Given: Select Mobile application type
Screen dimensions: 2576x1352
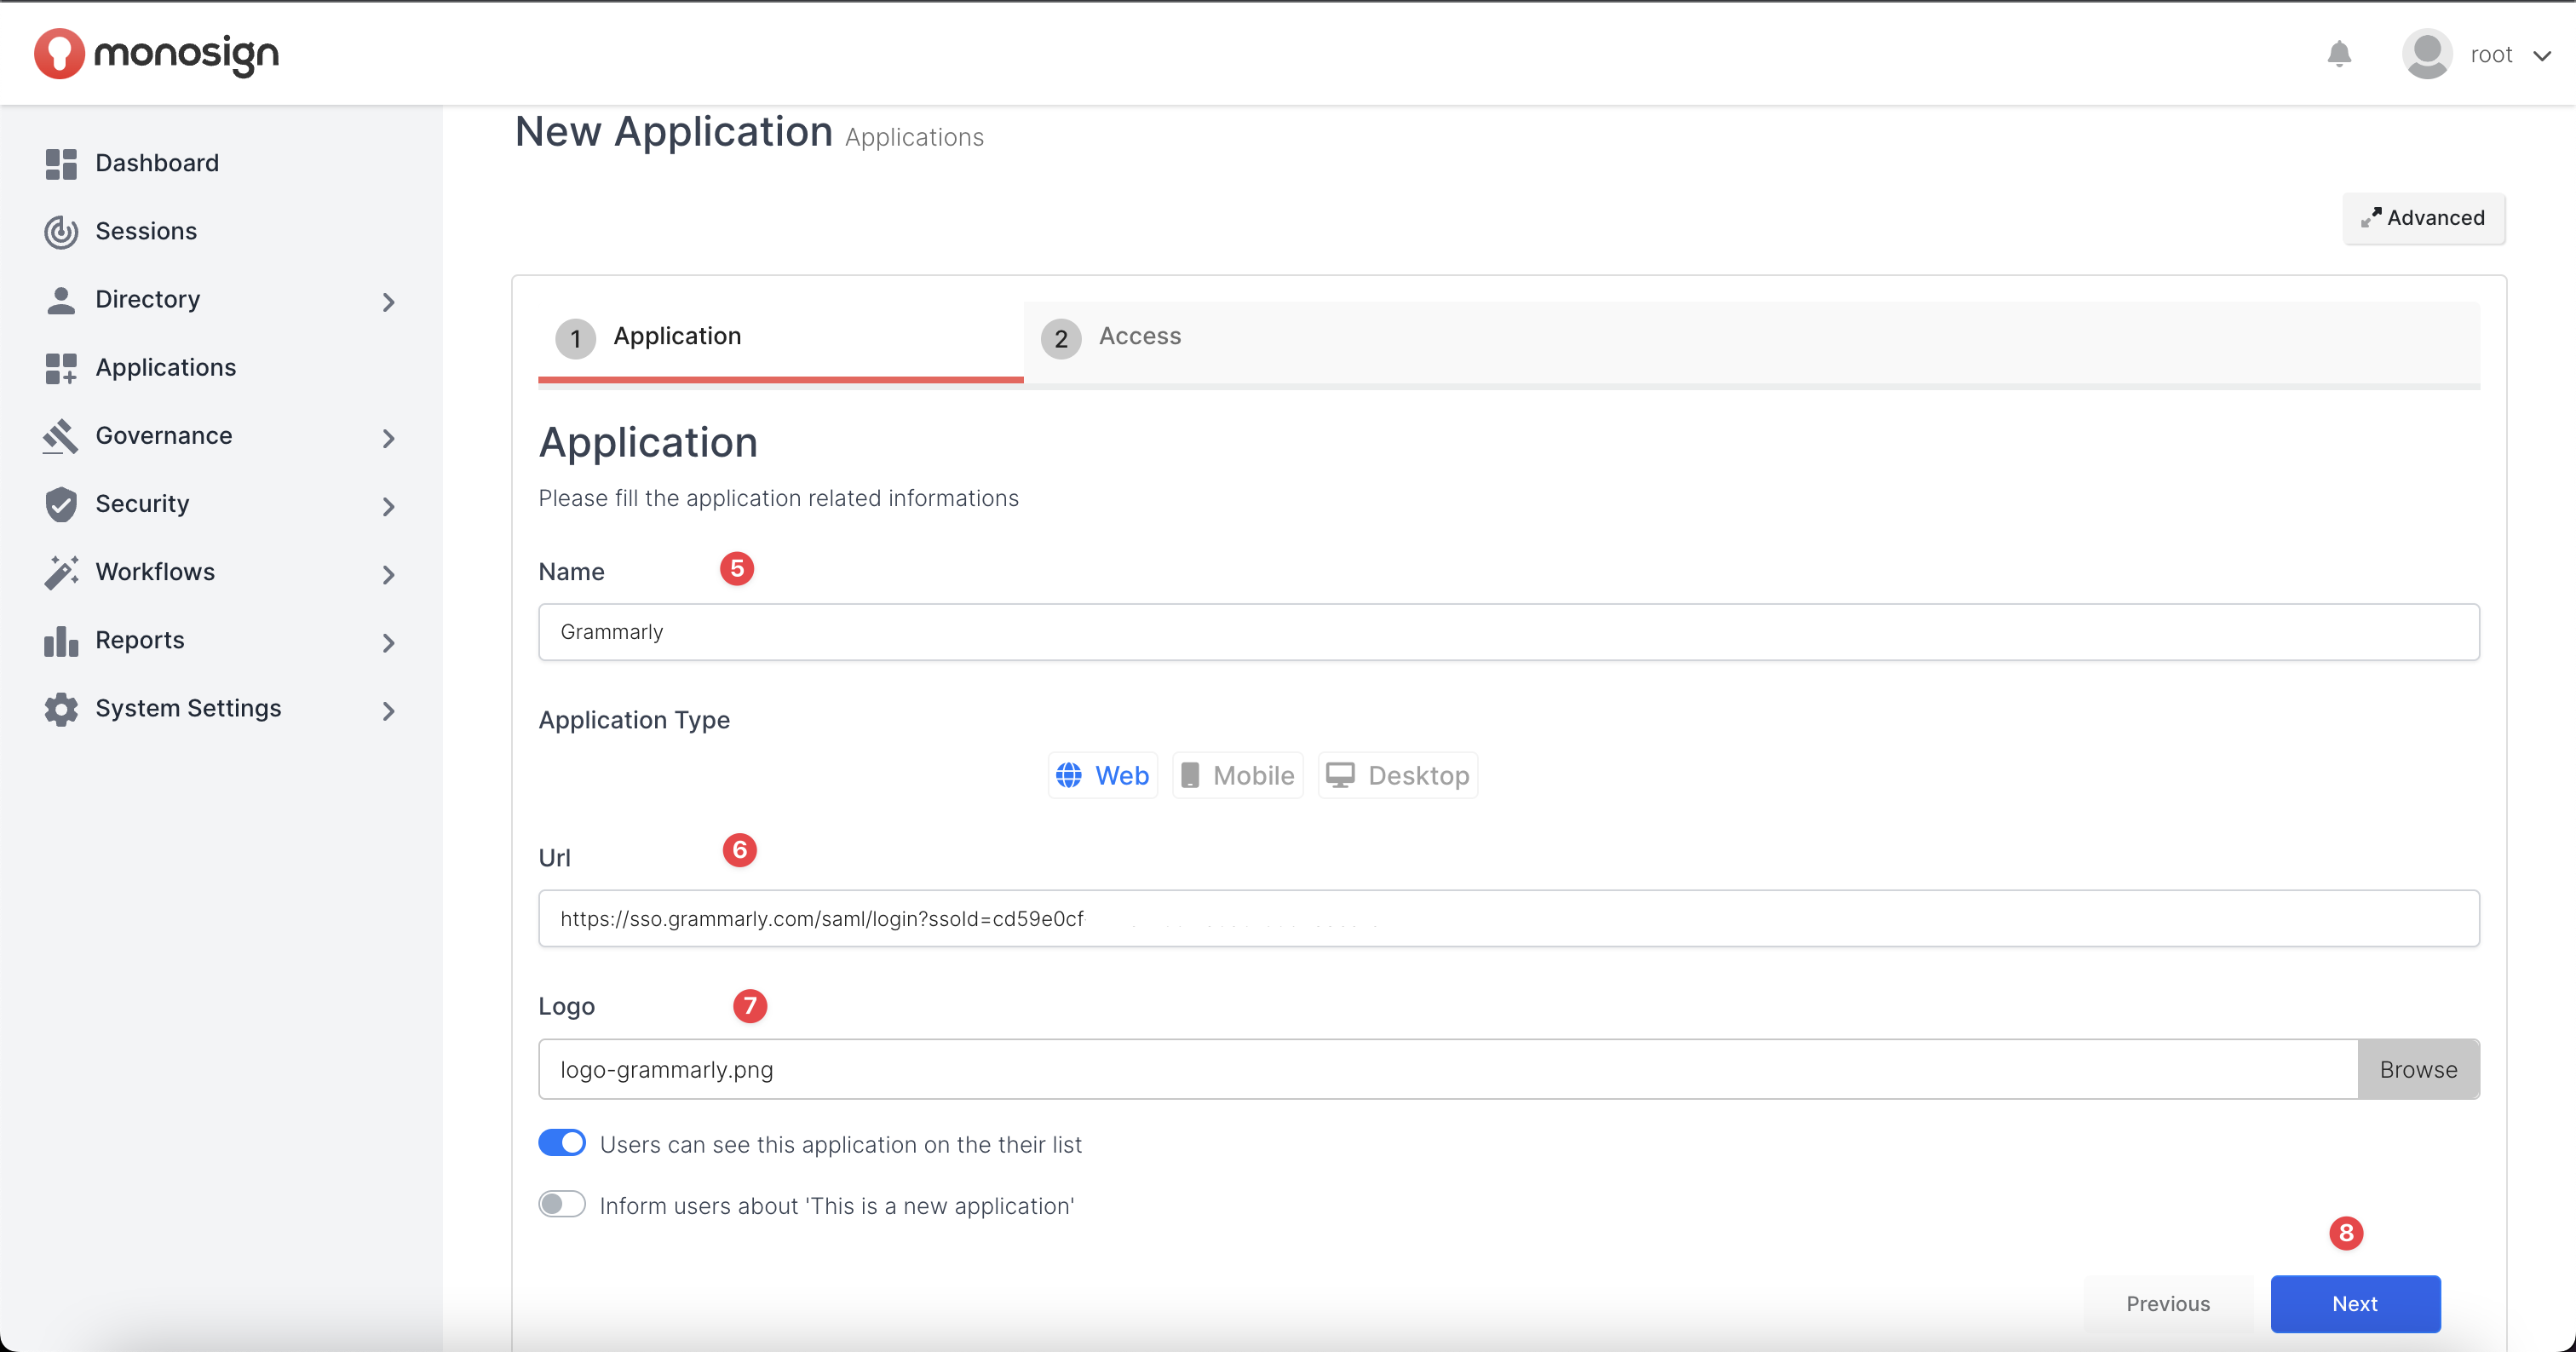Looking at the screenshot, I should [1237, 776].
